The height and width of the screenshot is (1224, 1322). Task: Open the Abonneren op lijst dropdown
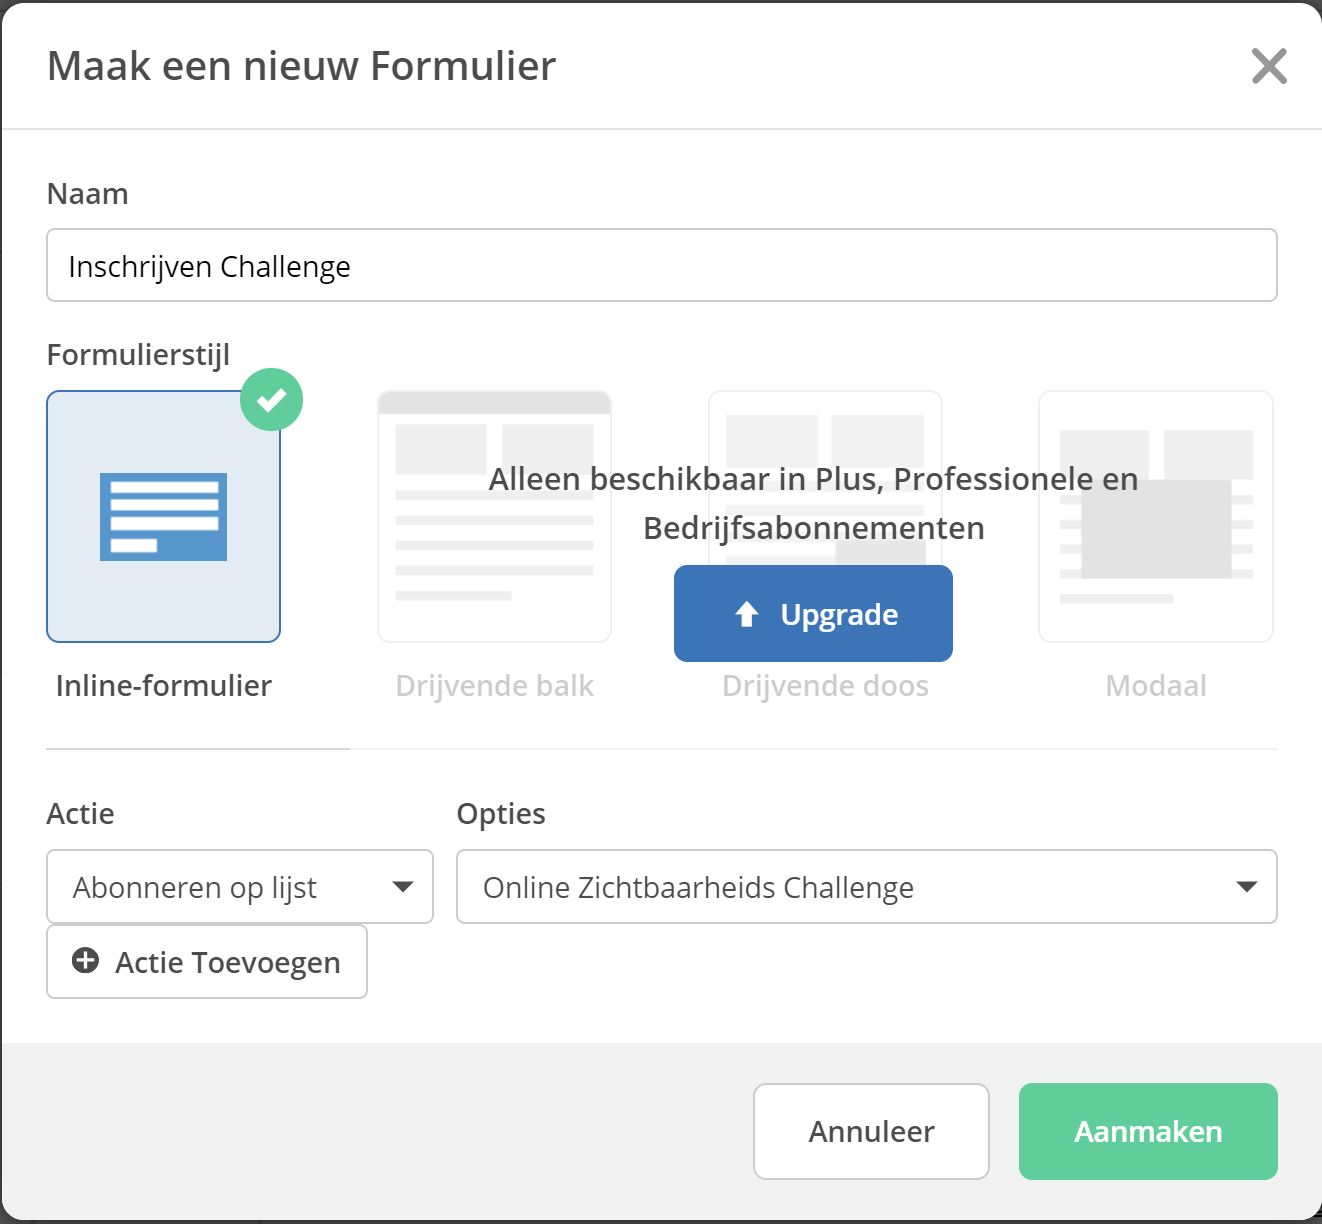point(240,886)
